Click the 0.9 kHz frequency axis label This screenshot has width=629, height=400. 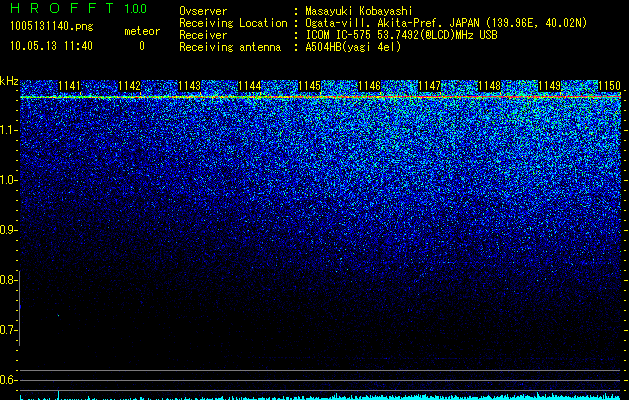pyautogui.click(x=8, y=230)
